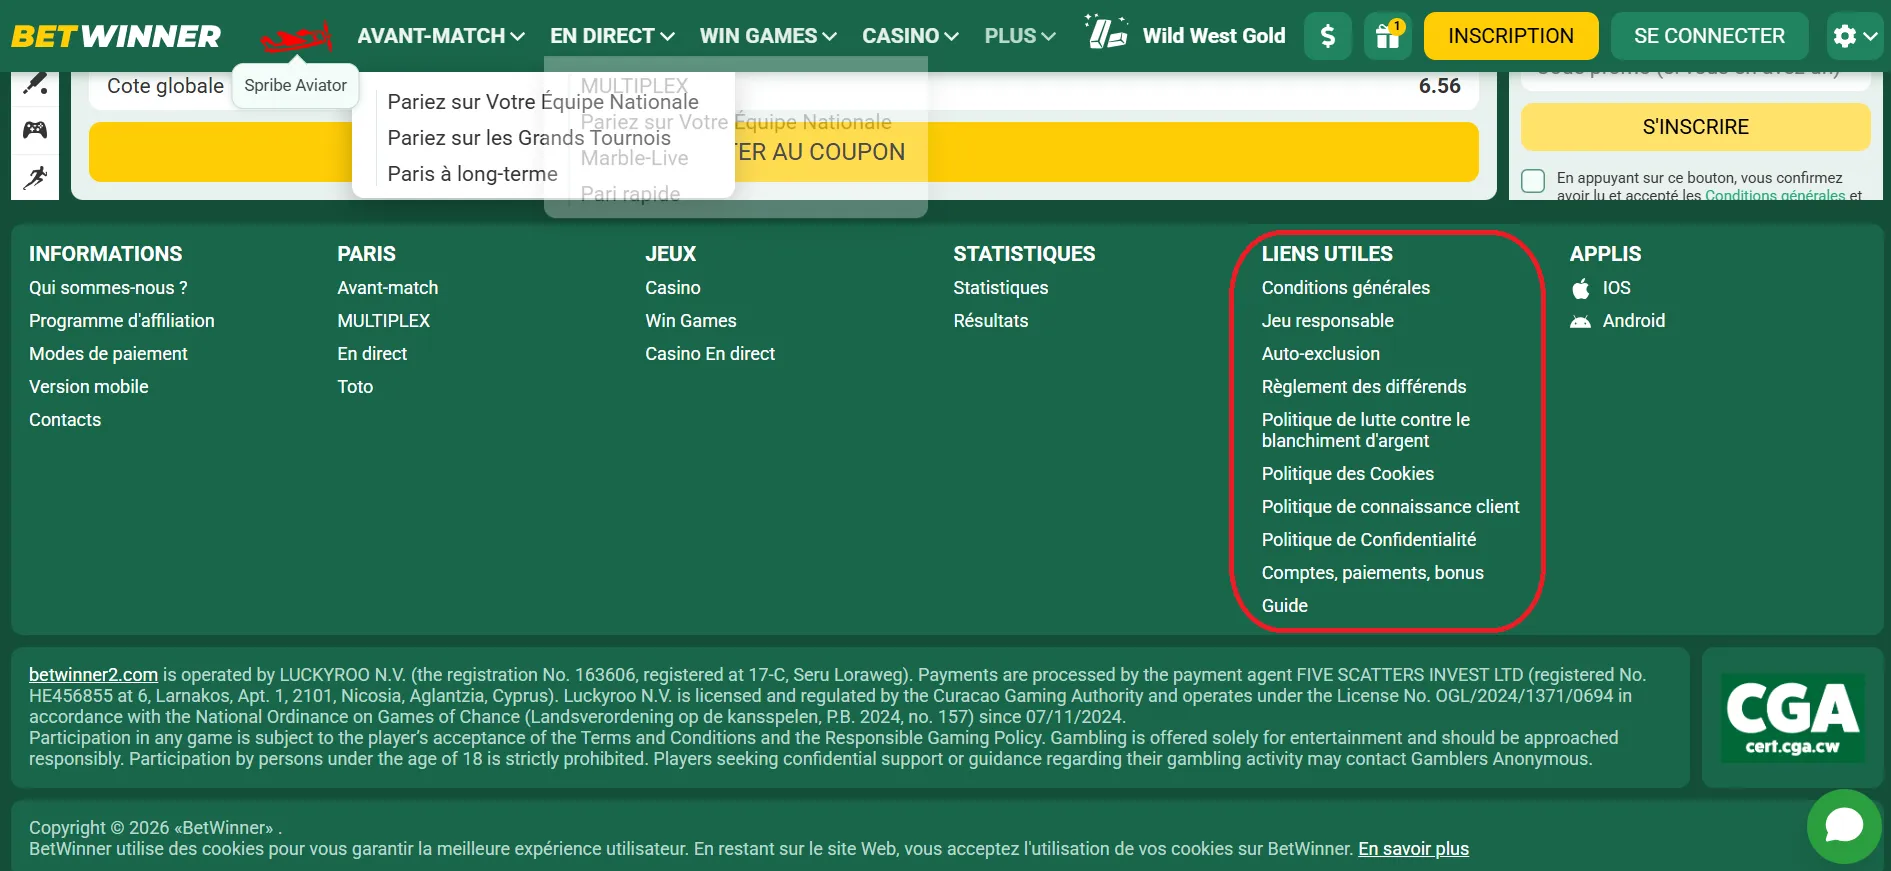The width and height of the screenshot is (1891, 871).
Task: Tick the Conditions générales acceptance checkbox
Action: click(1533, 181)
